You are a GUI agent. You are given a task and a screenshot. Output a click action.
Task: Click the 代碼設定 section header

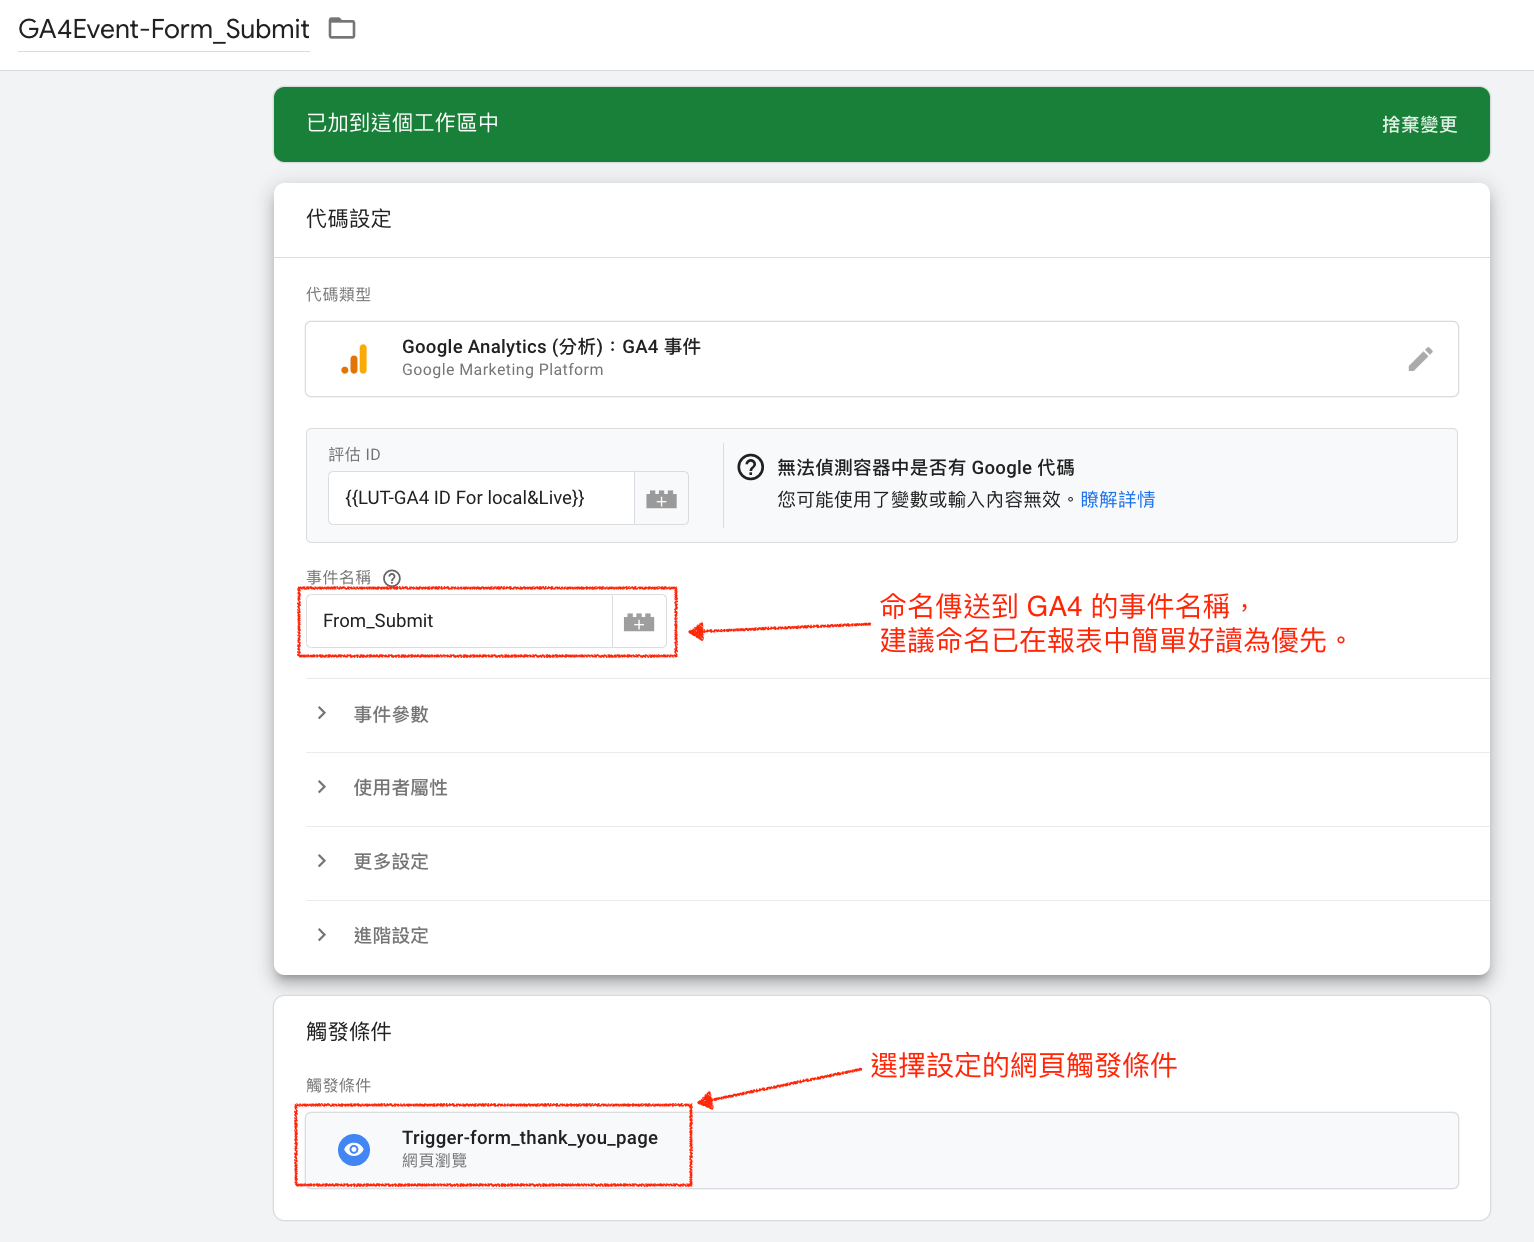[349, 219]
